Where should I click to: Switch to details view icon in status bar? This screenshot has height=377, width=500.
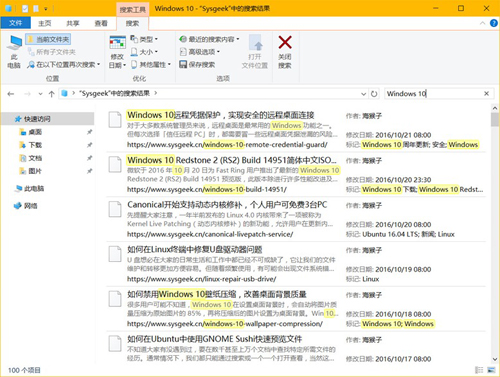click(x=479, y=370)
